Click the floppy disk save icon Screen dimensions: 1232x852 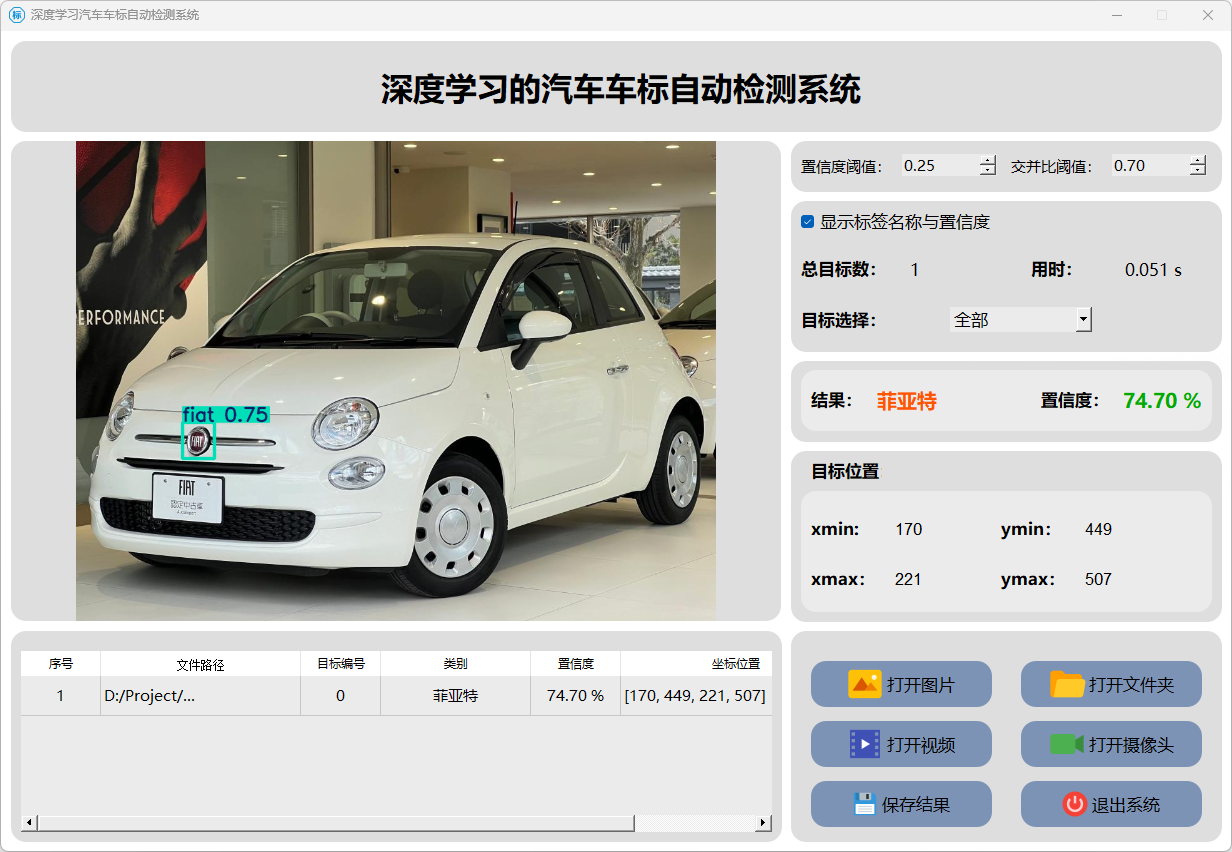(x=864, y=804)
